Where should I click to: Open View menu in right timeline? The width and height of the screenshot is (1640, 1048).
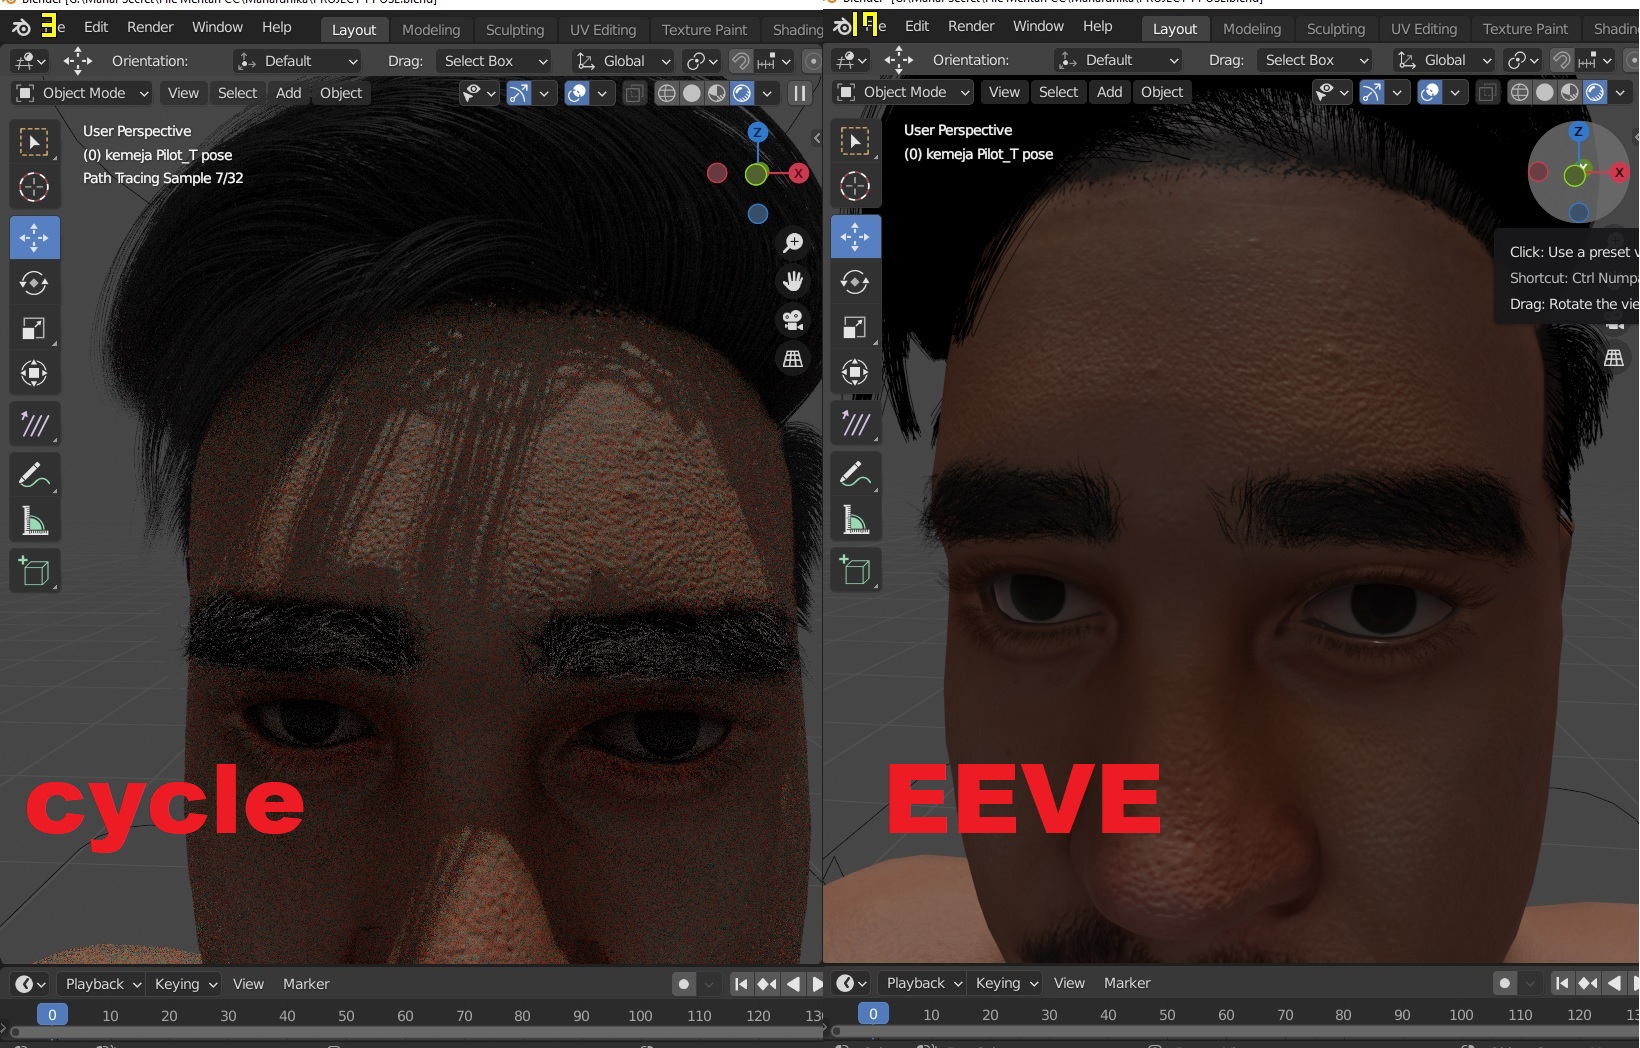1069,983
